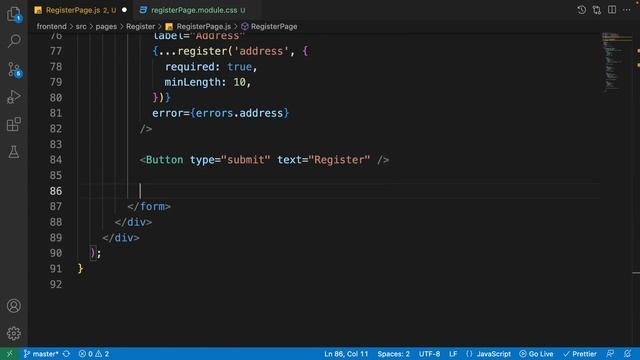Click line number 84 in the gutter
640x360 pixels.
pyautogui.click(x=56, y=160)
